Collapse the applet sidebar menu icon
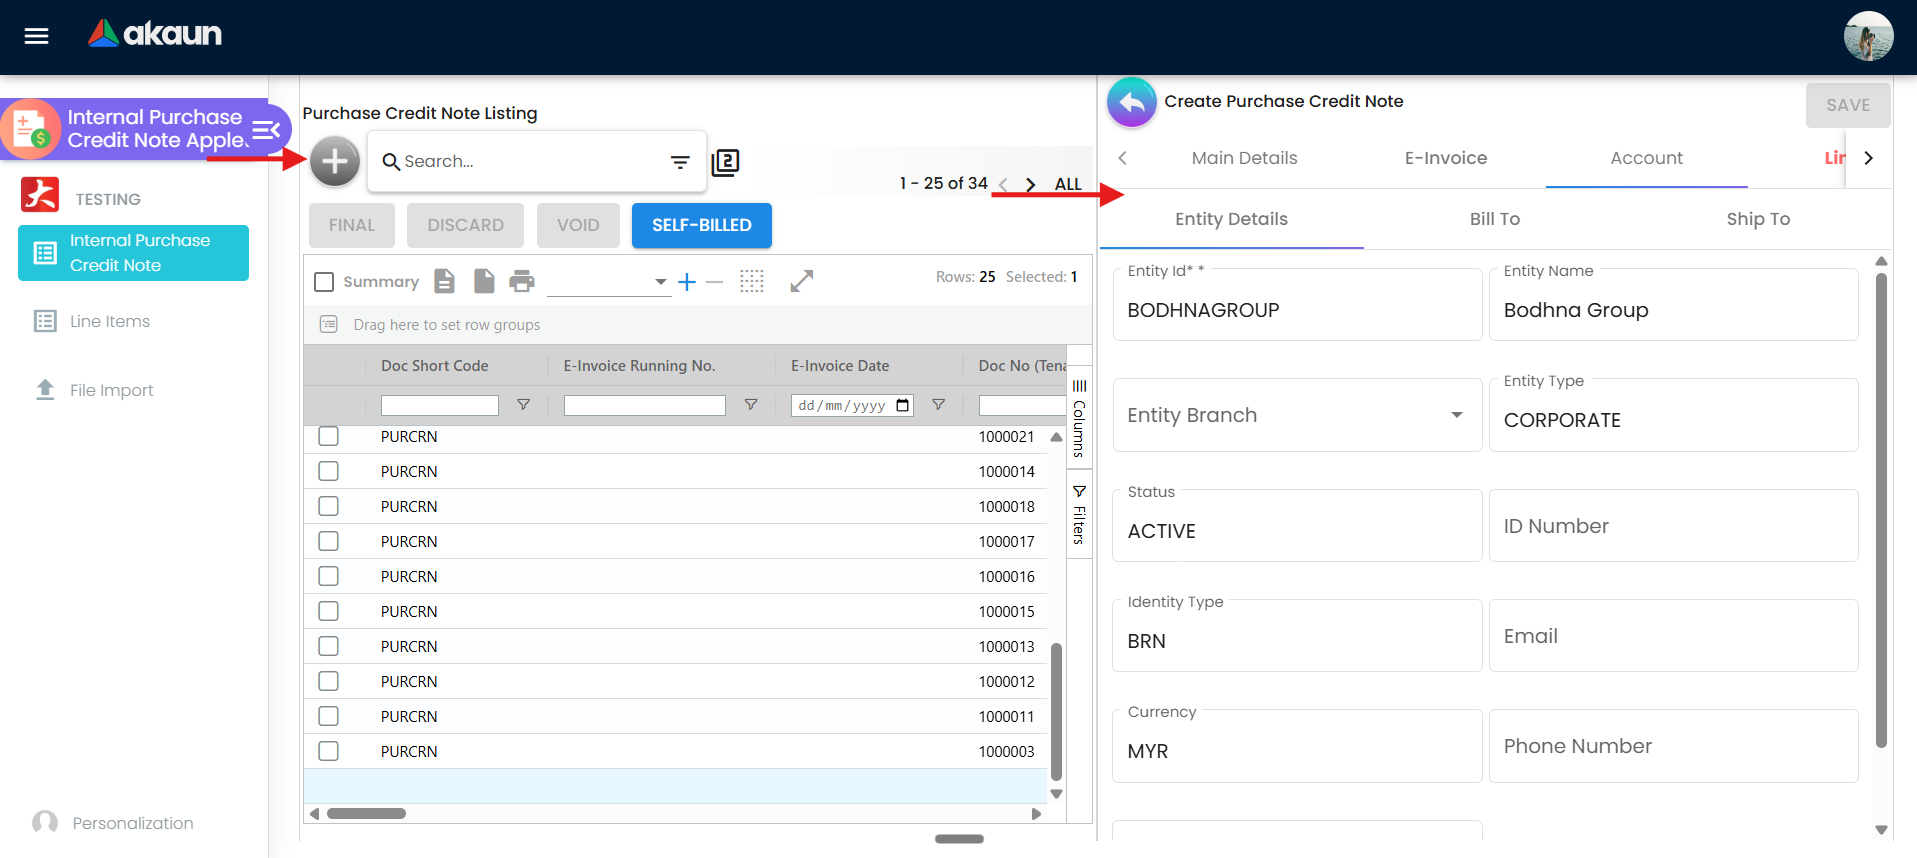1917x858 pixels. click(x=266, y=130)
